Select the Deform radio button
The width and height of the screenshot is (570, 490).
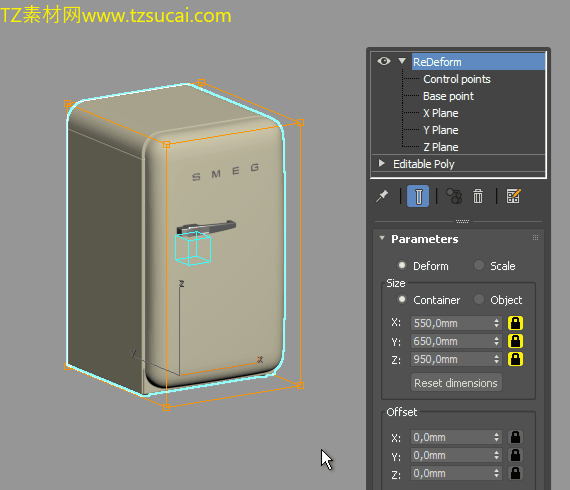402,265
